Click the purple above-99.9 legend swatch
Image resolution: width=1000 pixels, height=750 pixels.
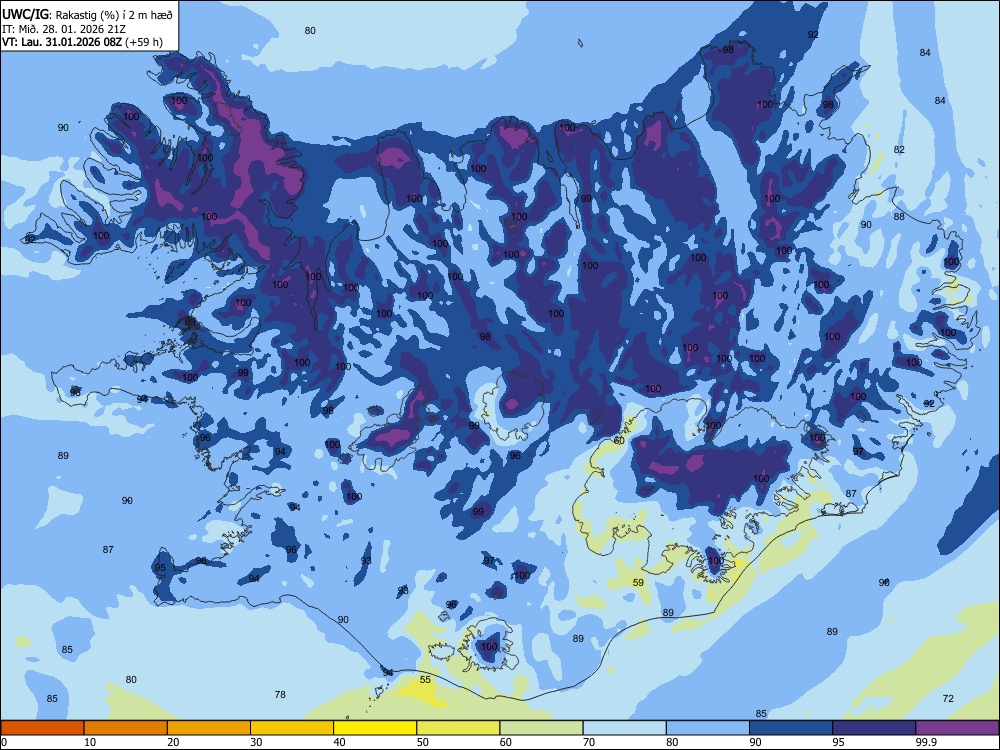coord(957,728)
